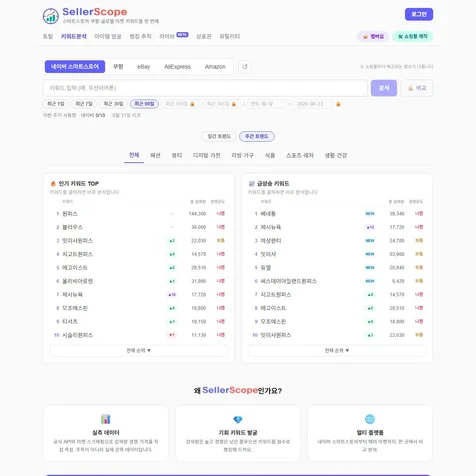Click the bar chart icon above 실측 데이터
The image size is (476, 476).
tap(106, 419)
